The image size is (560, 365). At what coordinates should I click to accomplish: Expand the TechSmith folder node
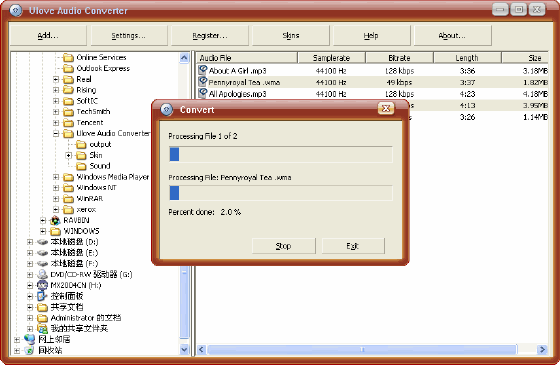pos(56,112)
